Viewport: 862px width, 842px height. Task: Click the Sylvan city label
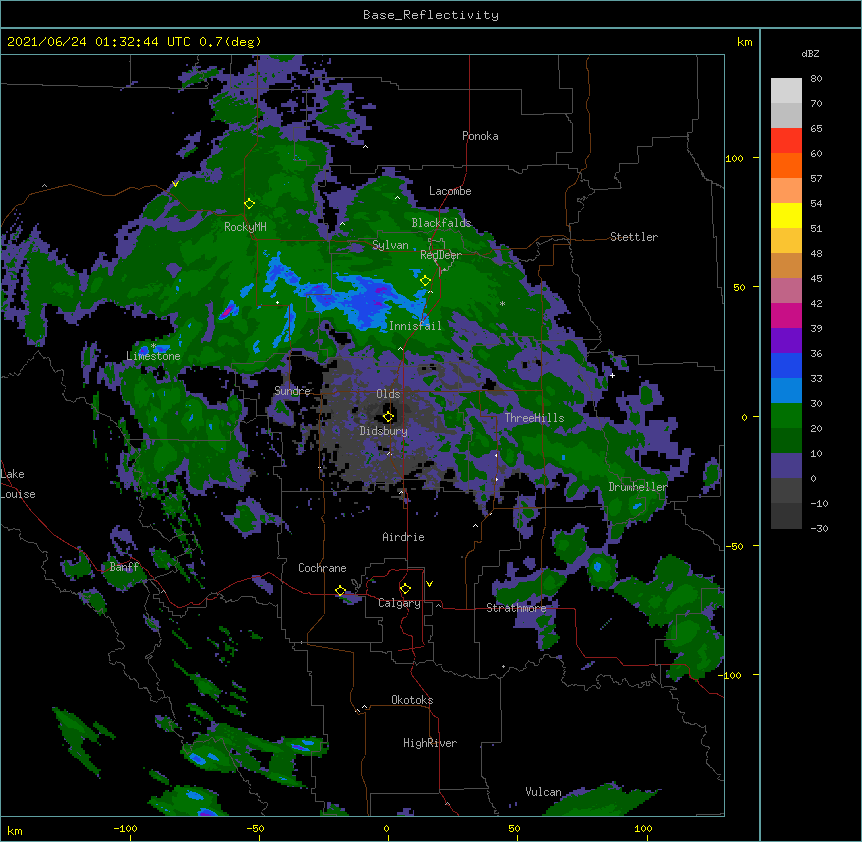pos(390,245)
